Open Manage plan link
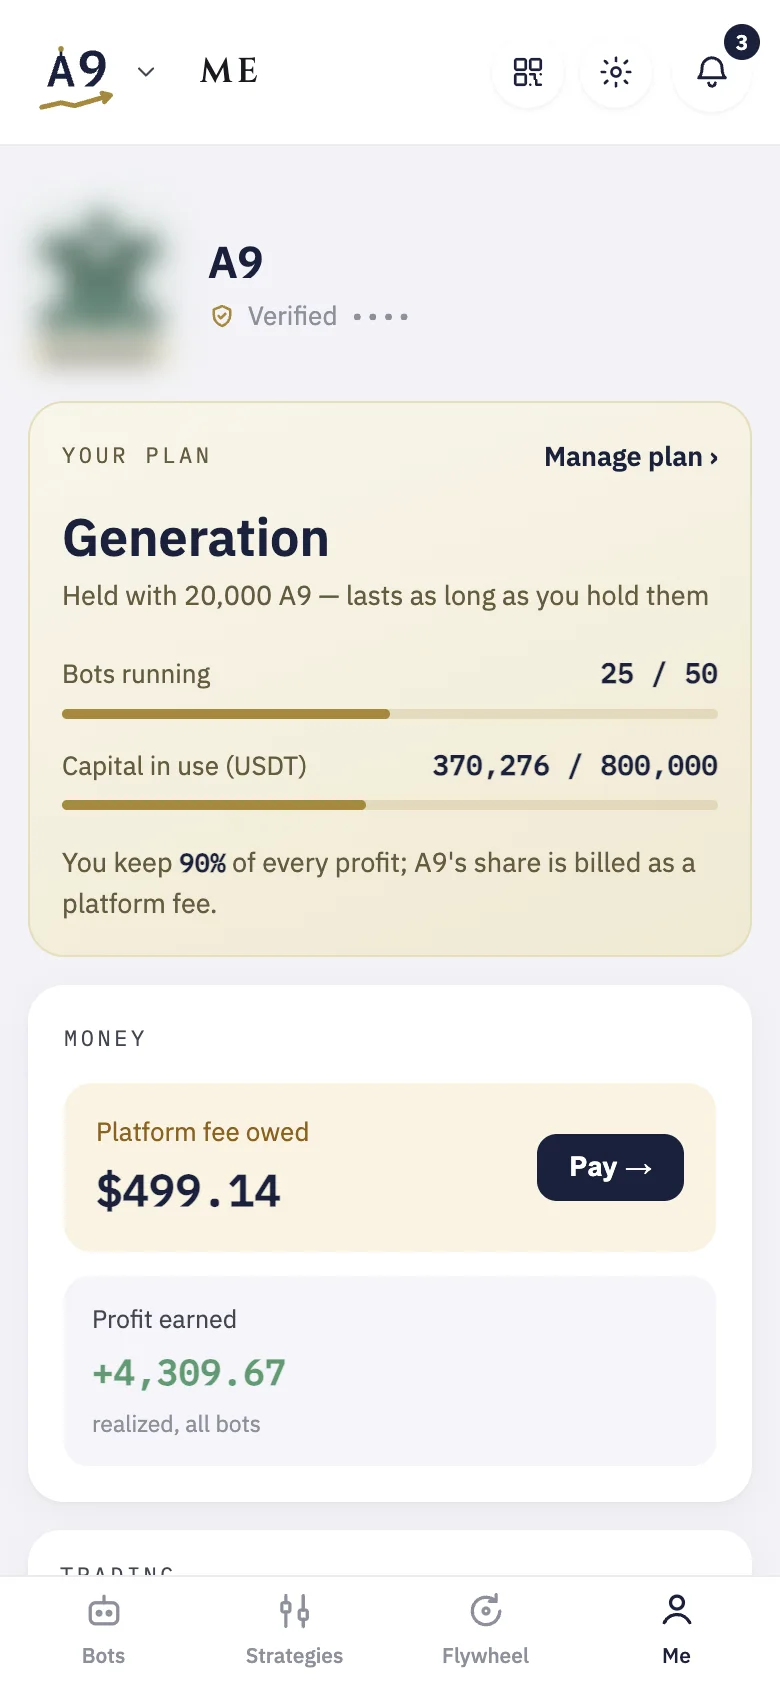This screenshot has width=780, height=1688. (631, 457)
